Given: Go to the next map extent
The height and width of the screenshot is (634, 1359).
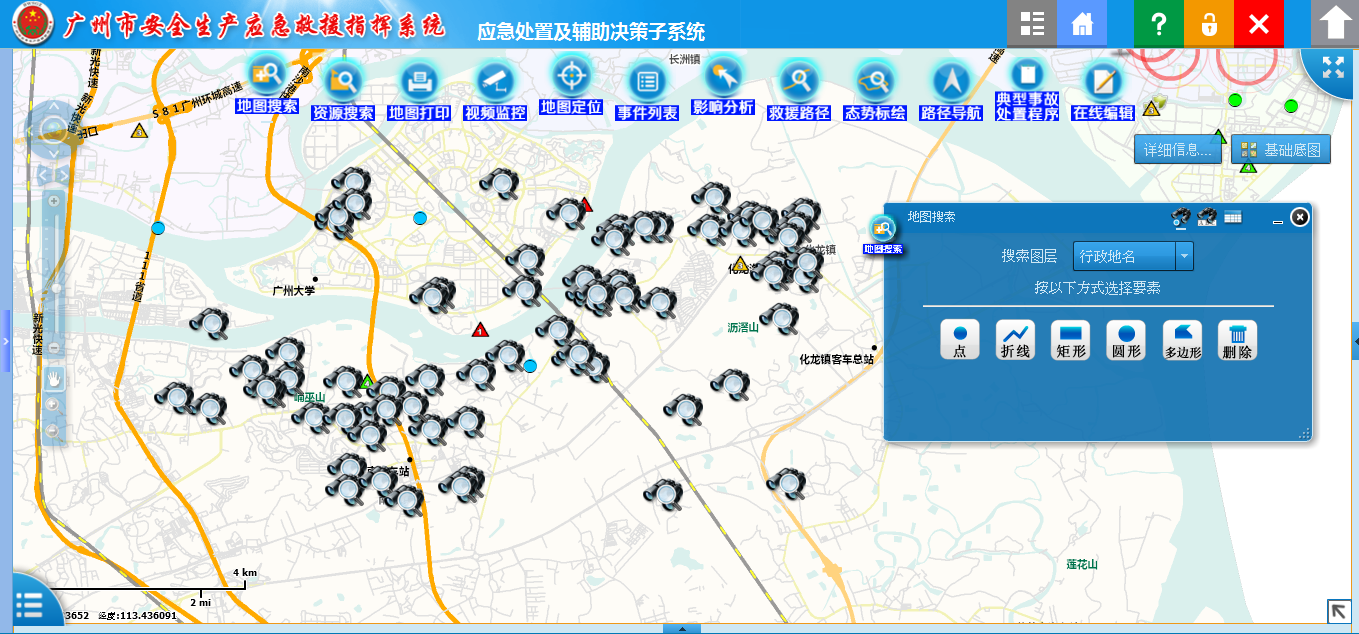Looking at the screenshot, I should (x=61, y=175).
